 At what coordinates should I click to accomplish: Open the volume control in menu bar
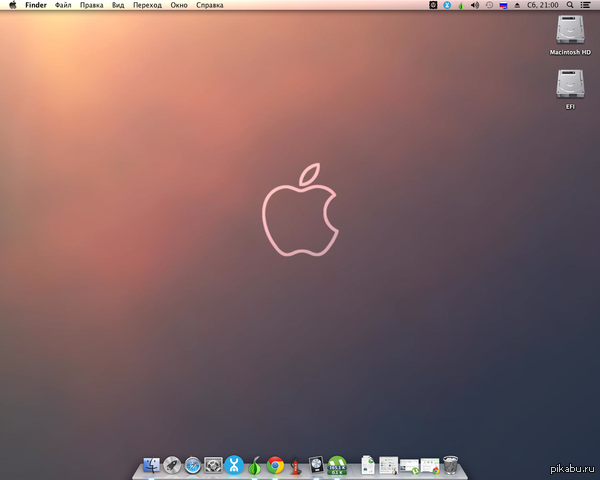(475, 5)
